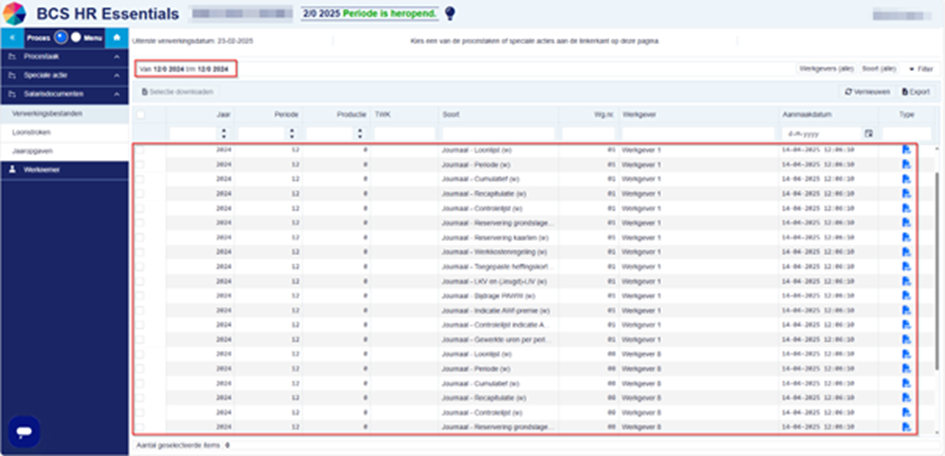Open file icon for Werkgever 1 Recapitulatie row
The width and height of the screenshot is (945, 456).
pyautogui.click(x=906, y=193)
